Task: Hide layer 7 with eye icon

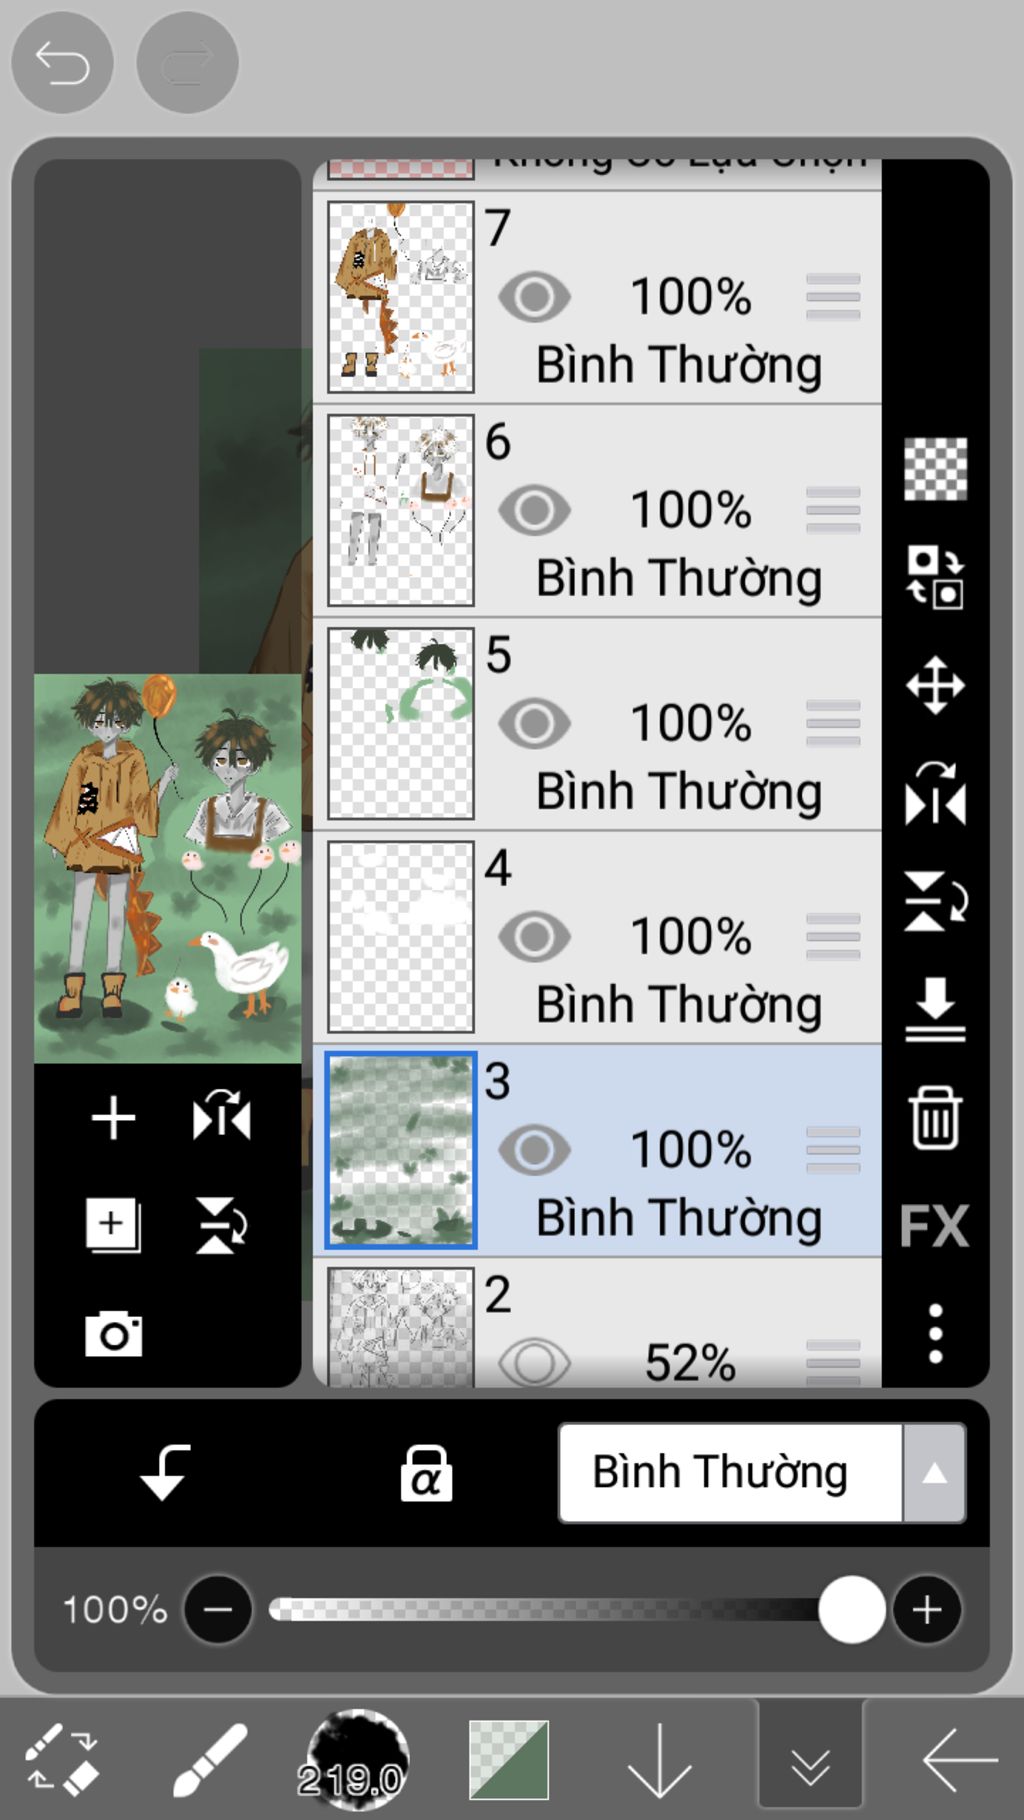Action: pyautogui.click(x=534, y=297)
